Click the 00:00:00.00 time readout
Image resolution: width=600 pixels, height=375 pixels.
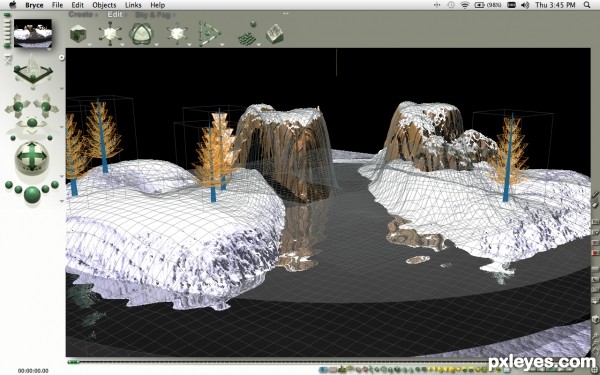[x=33, y=370]
